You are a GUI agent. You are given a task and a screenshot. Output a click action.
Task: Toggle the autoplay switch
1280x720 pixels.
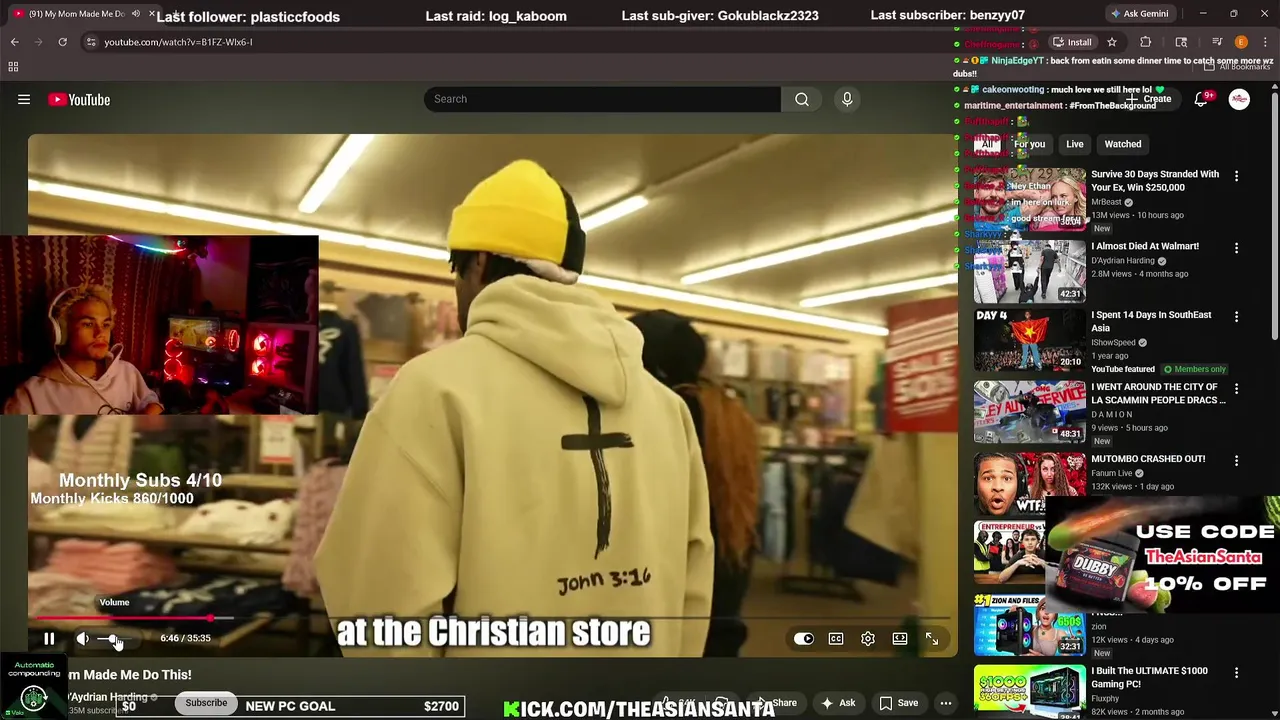[x=804, y=639]
